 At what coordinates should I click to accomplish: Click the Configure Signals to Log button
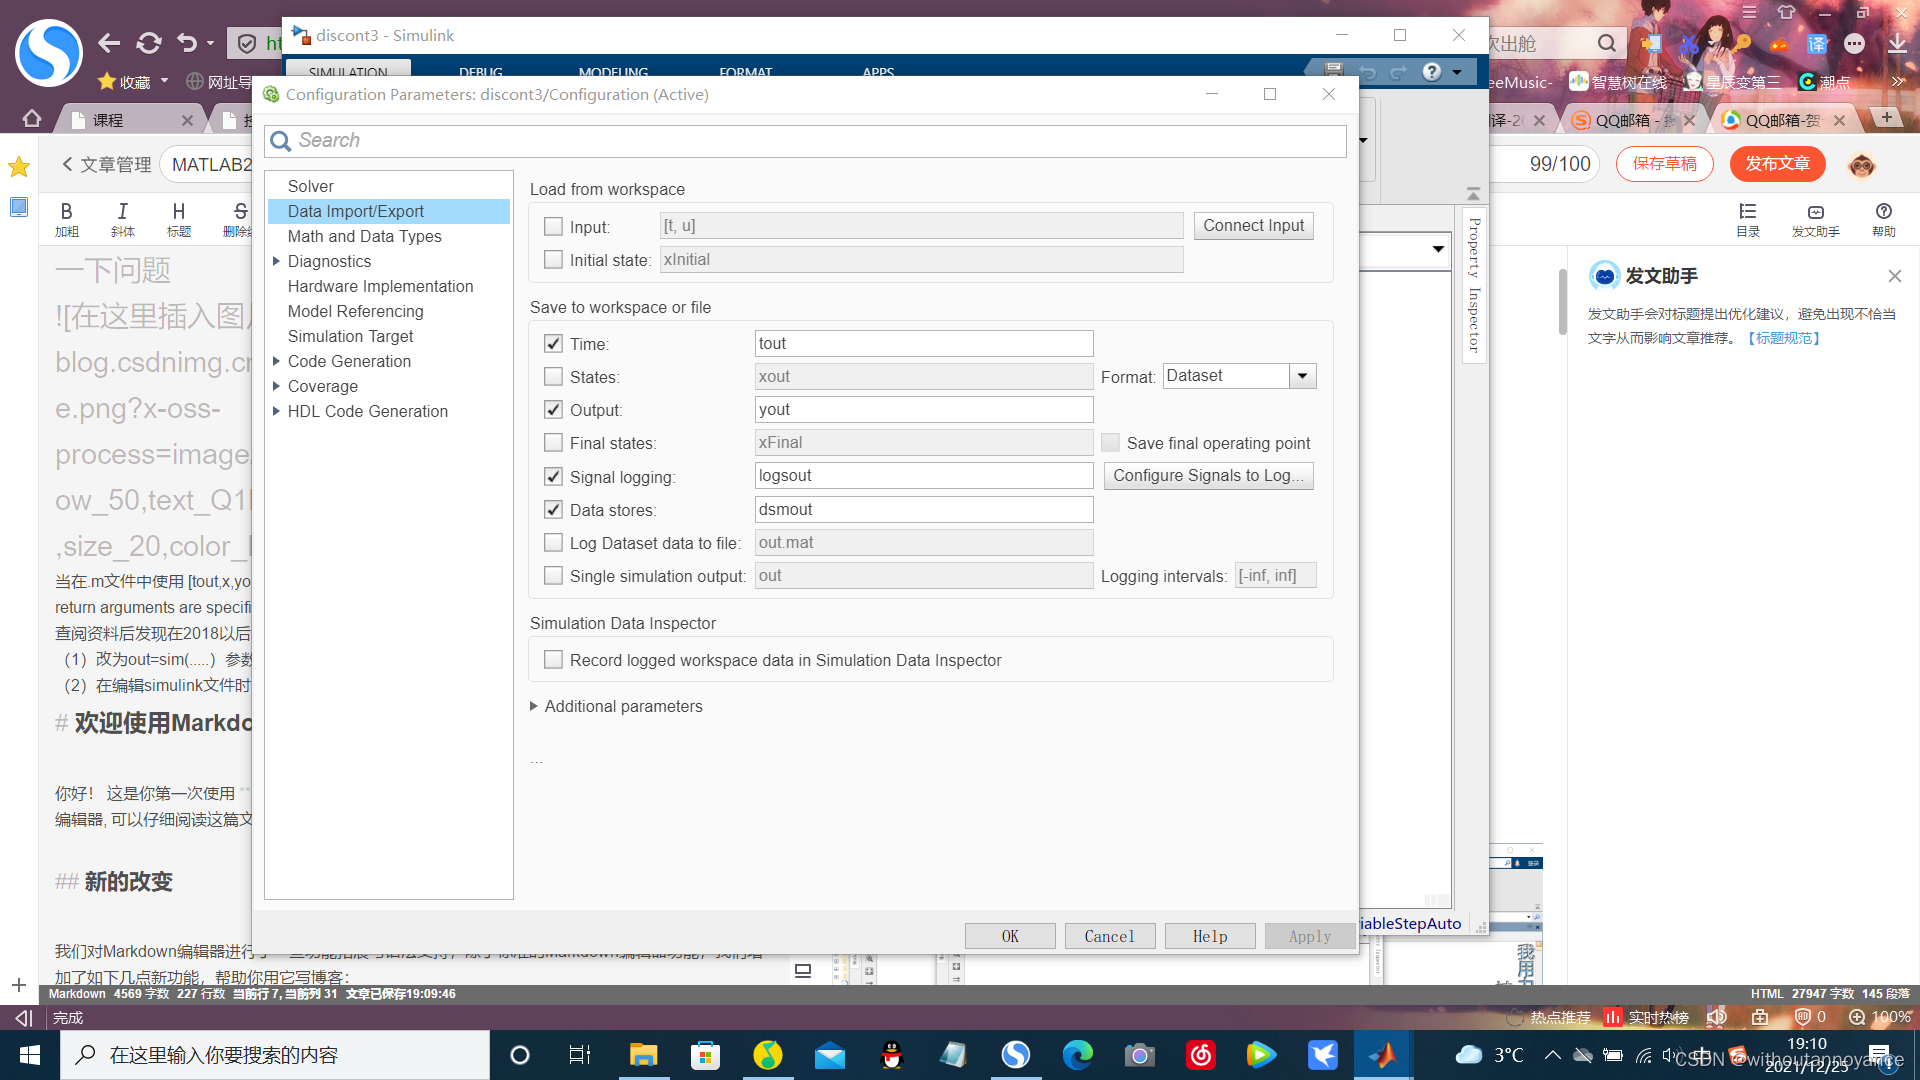click(1208, 476)
